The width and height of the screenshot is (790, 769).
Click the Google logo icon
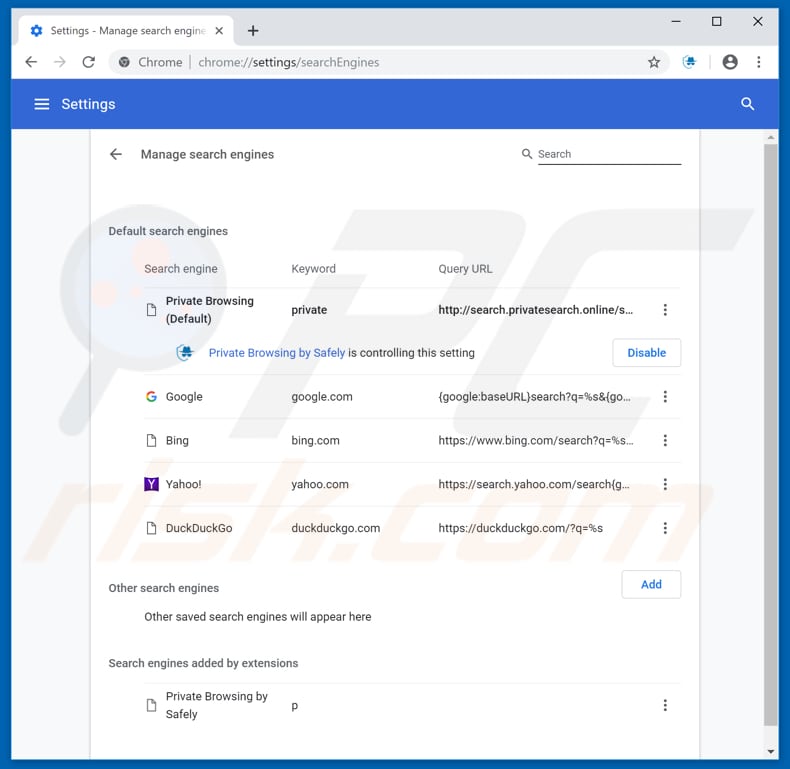pos(151,397)
